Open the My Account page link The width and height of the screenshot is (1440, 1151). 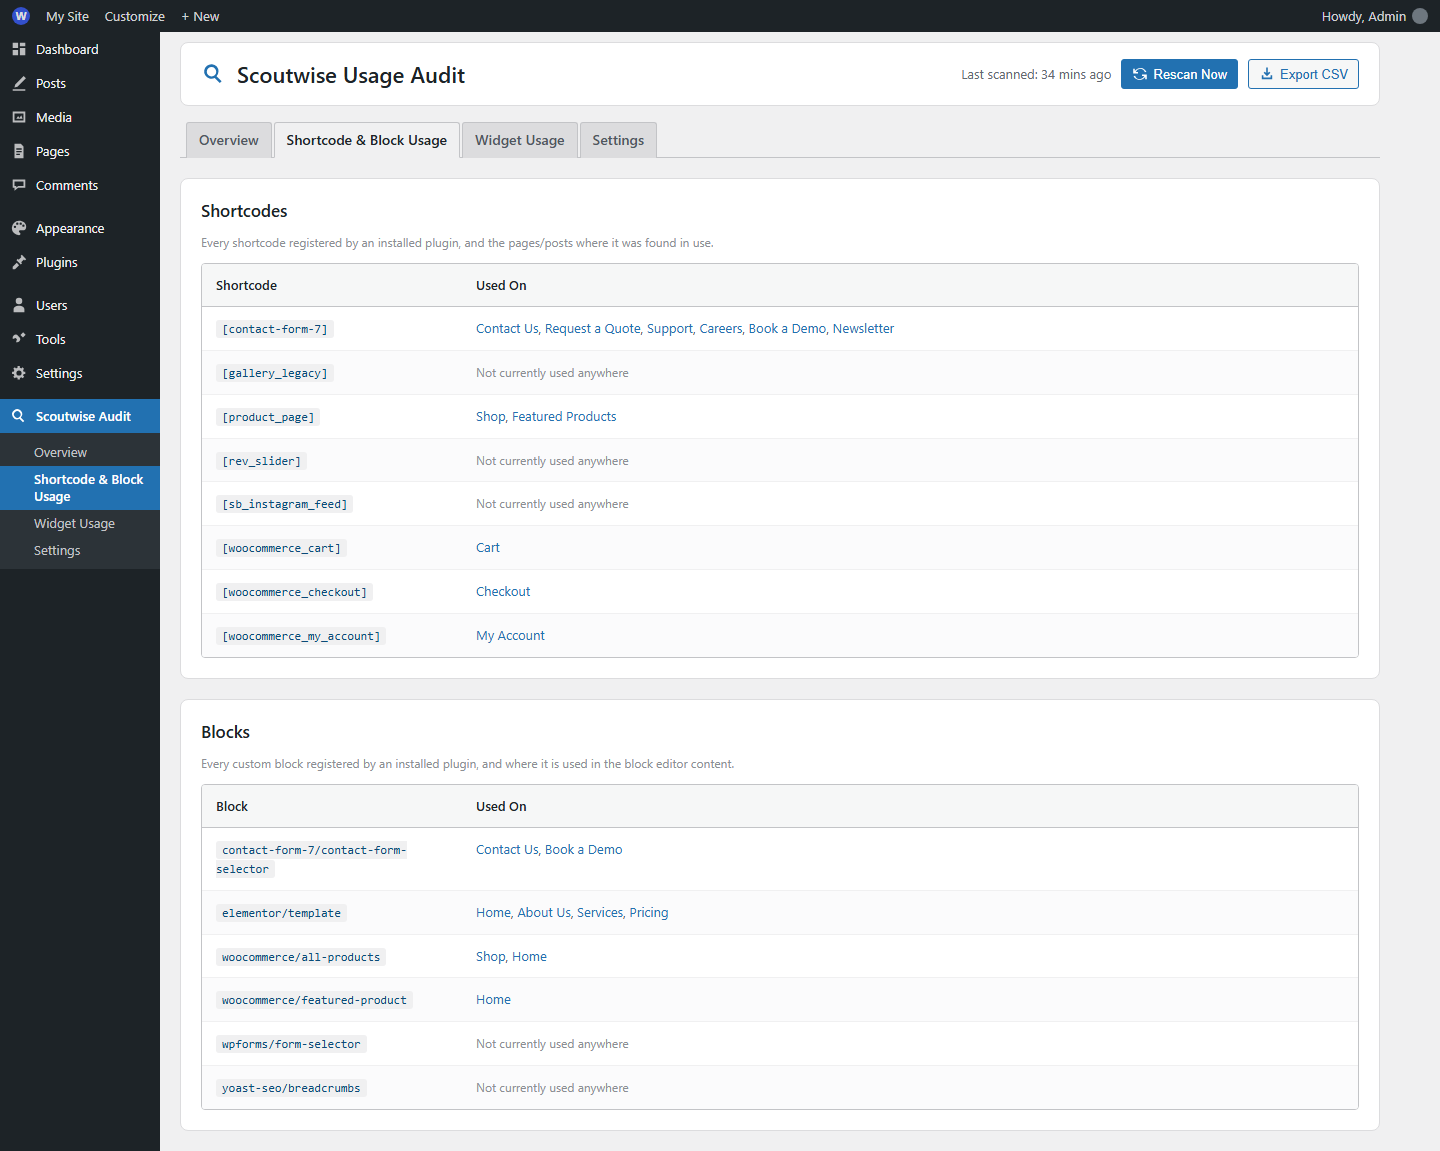510,635
